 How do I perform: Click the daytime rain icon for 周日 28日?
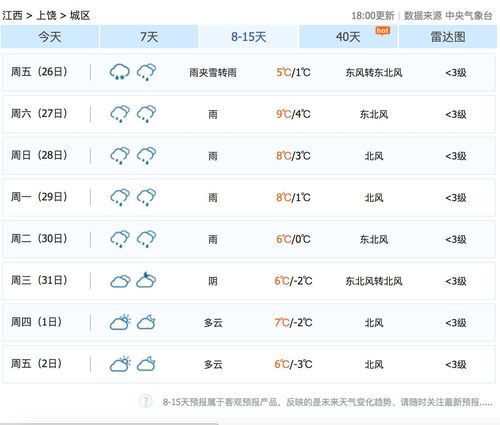[x=120, y=155]
